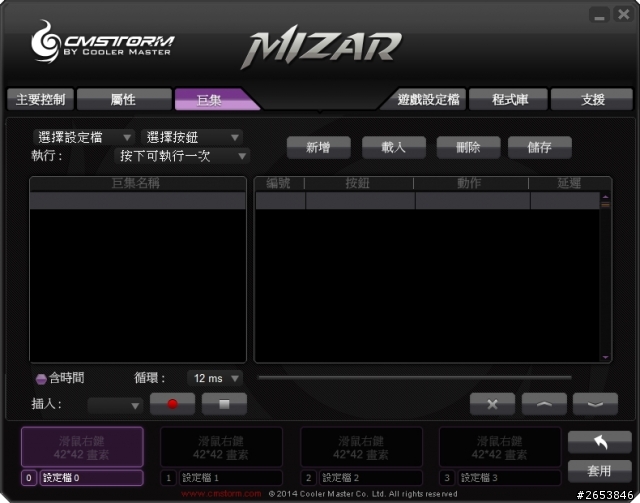Screen dimensions: 640x503
Task: Click the 設定檔 2 name field
Action: (x=371, y=478)
